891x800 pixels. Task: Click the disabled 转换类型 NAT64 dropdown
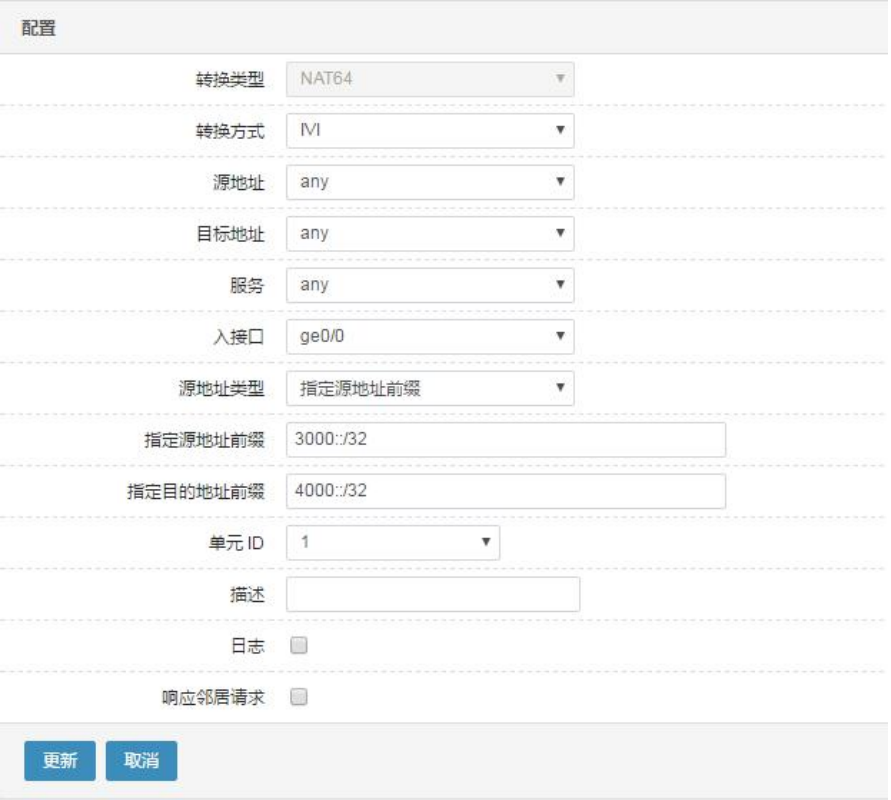430,79
